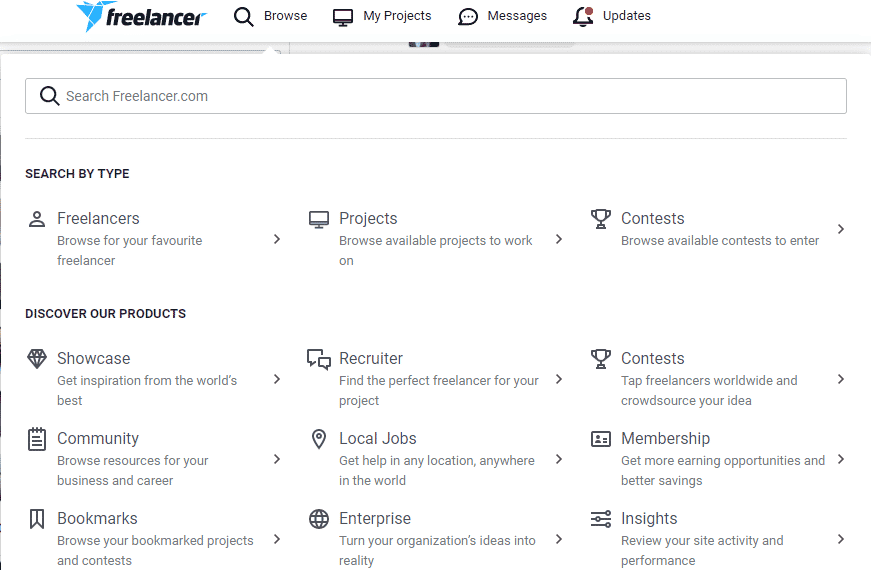Open Local Jobs link
This screenshot has width=871, height=570.
tap(378, 438)
